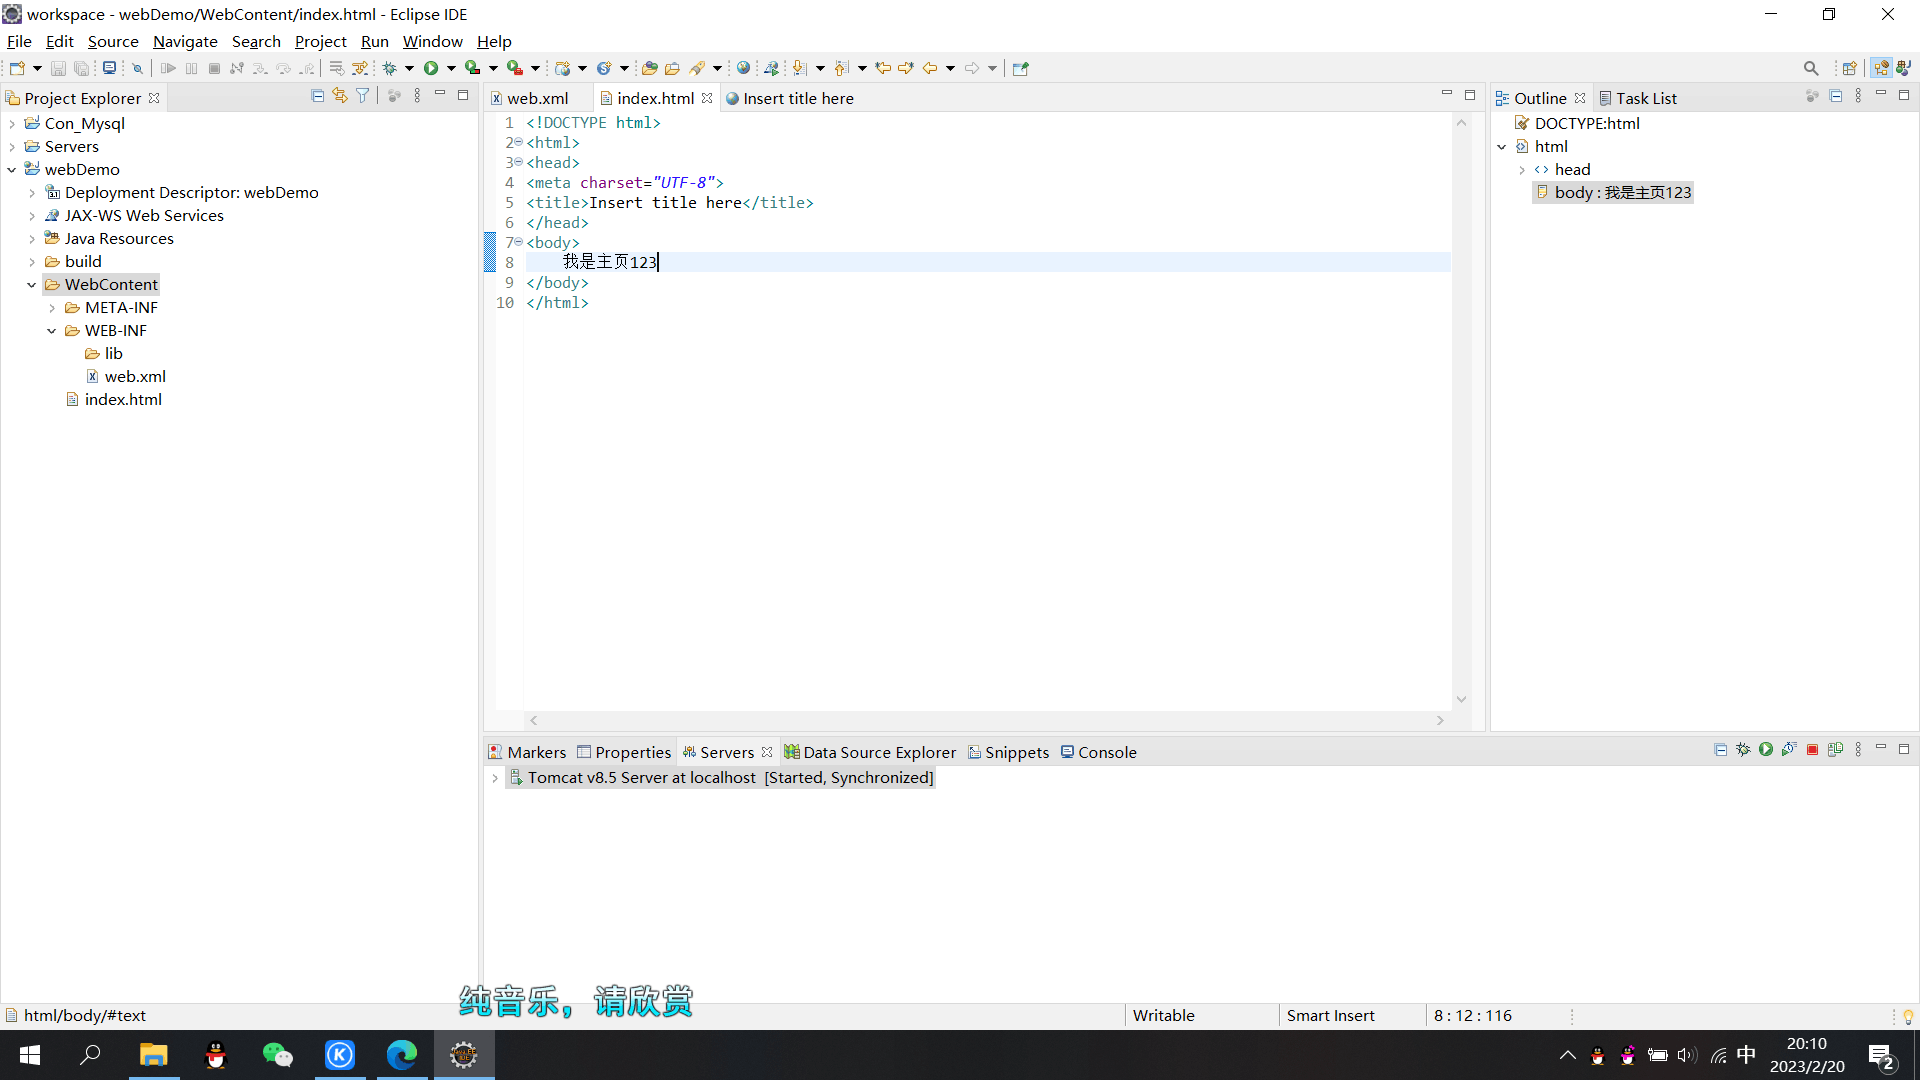
Task: Click the toolbar search magnifier icon
Action: 1811,68
